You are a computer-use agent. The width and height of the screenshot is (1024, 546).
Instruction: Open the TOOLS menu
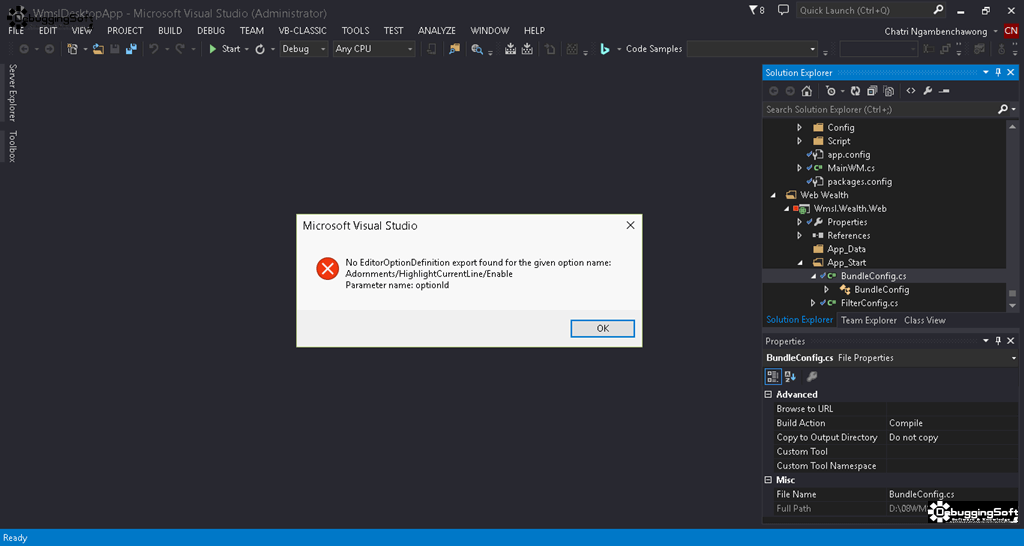coord(355,31)
